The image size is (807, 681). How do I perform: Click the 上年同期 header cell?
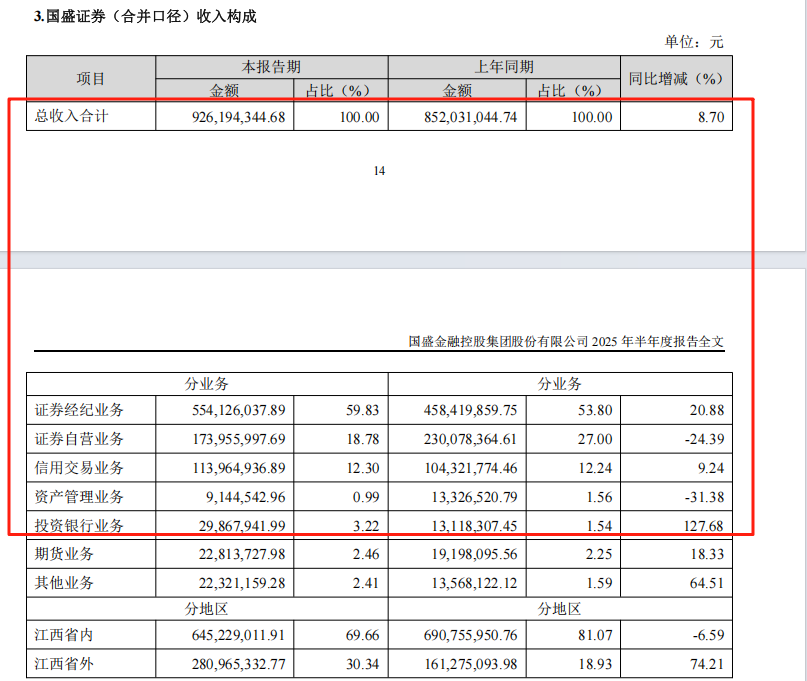pyautogui.click(x=503, y=66)
